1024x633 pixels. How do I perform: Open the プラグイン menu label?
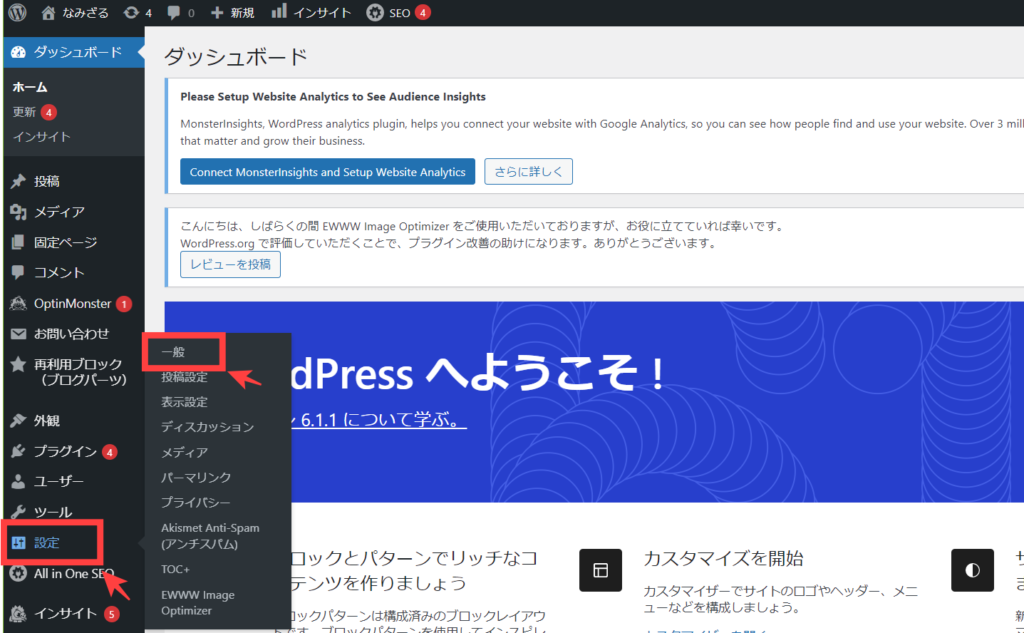(x=65, y=451)
